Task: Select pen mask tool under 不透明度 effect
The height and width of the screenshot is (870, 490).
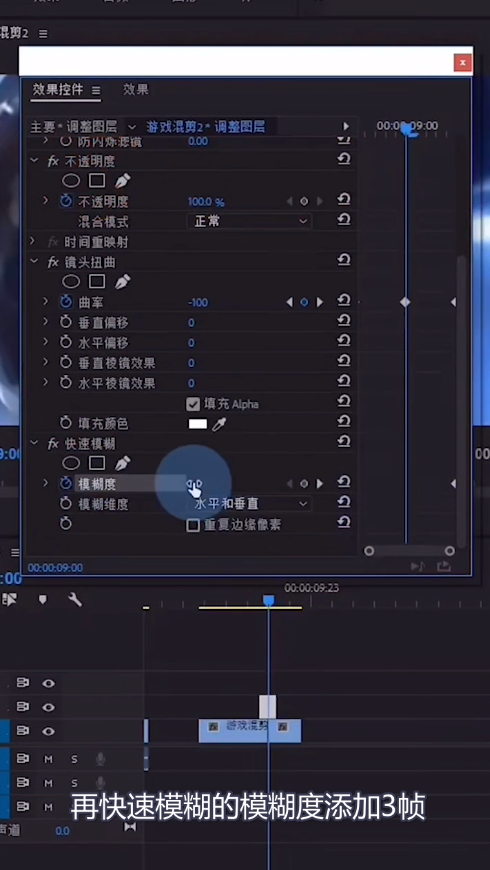Action: point(122,180)
